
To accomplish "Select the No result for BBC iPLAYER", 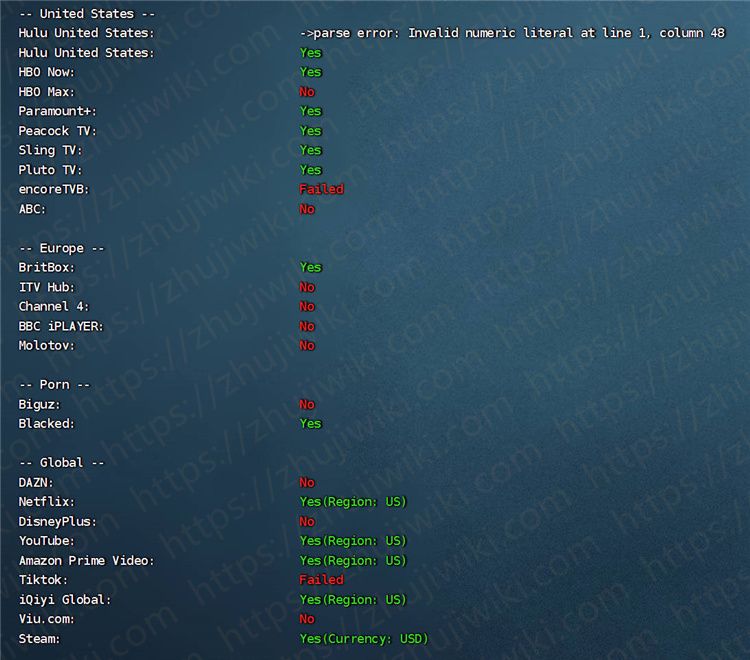I will tap(307, 326).
